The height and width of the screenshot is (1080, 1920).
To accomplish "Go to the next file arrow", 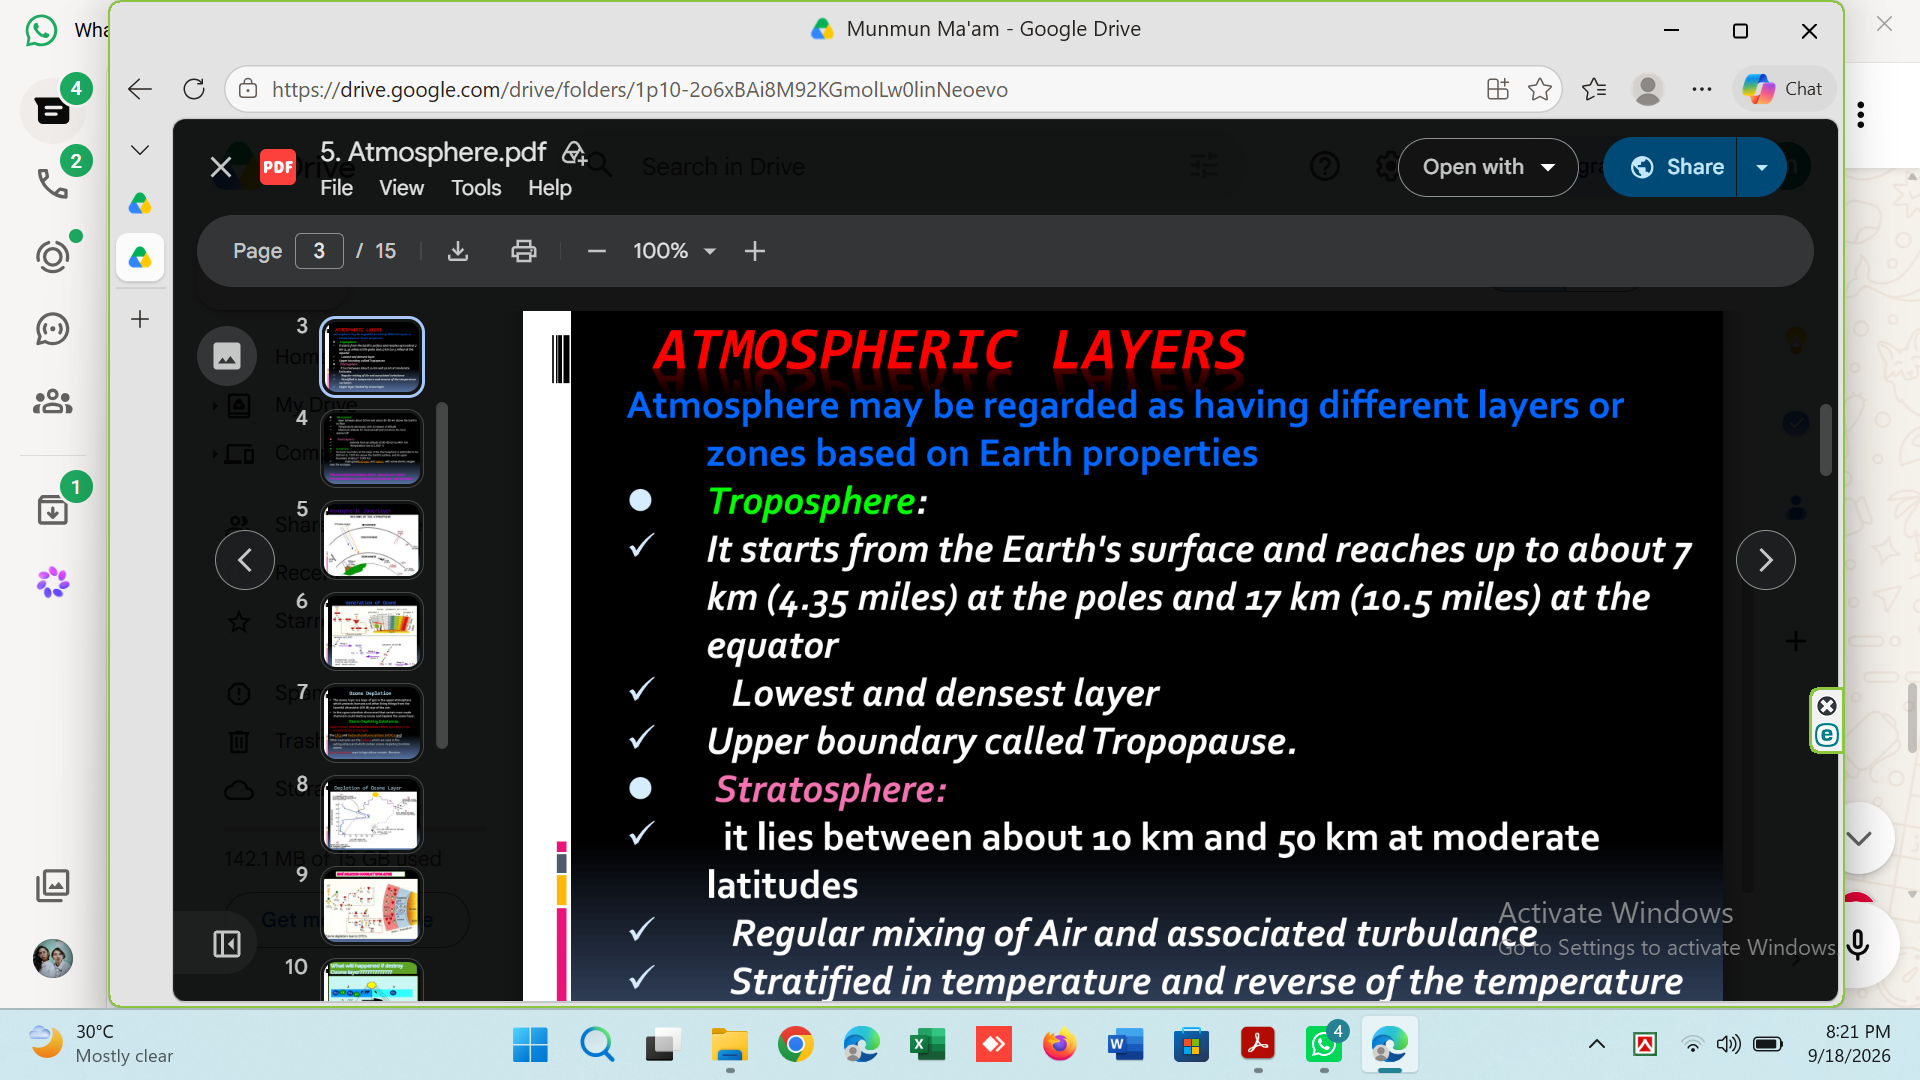I will [1765, 560].
